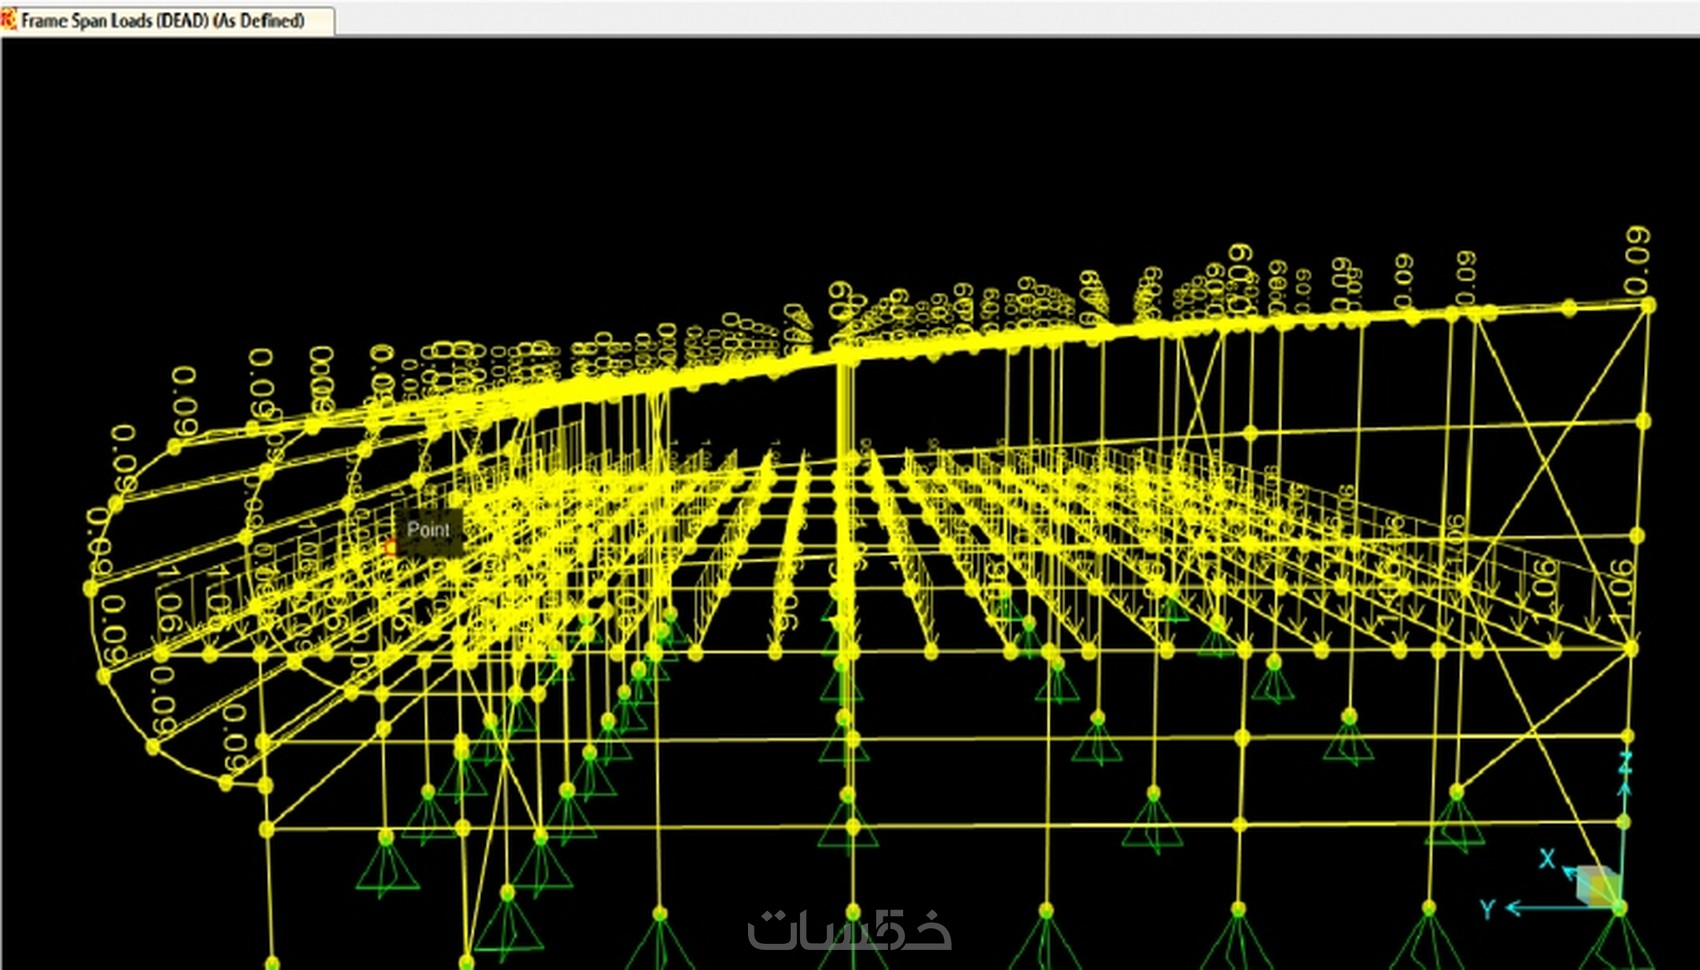The width and height of the screenshot is (1700, 970).
Task: Click the Y axis arrowhead
Action: coord(1513,908)
